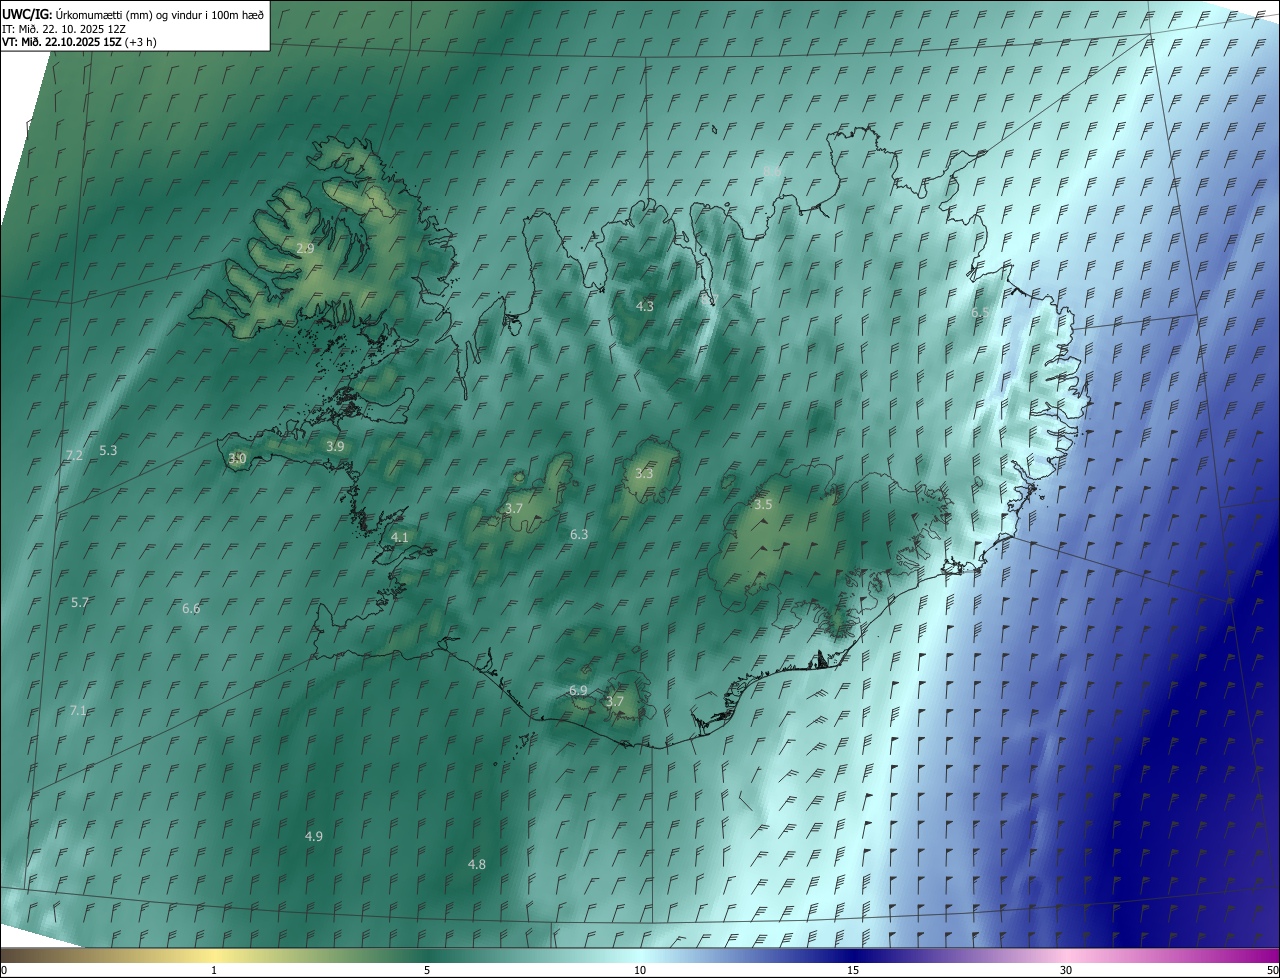Click the colorbar tick labeled 5
This screenshot has height=978, width=1280.
pyautogui.click(x=427, y=970)
